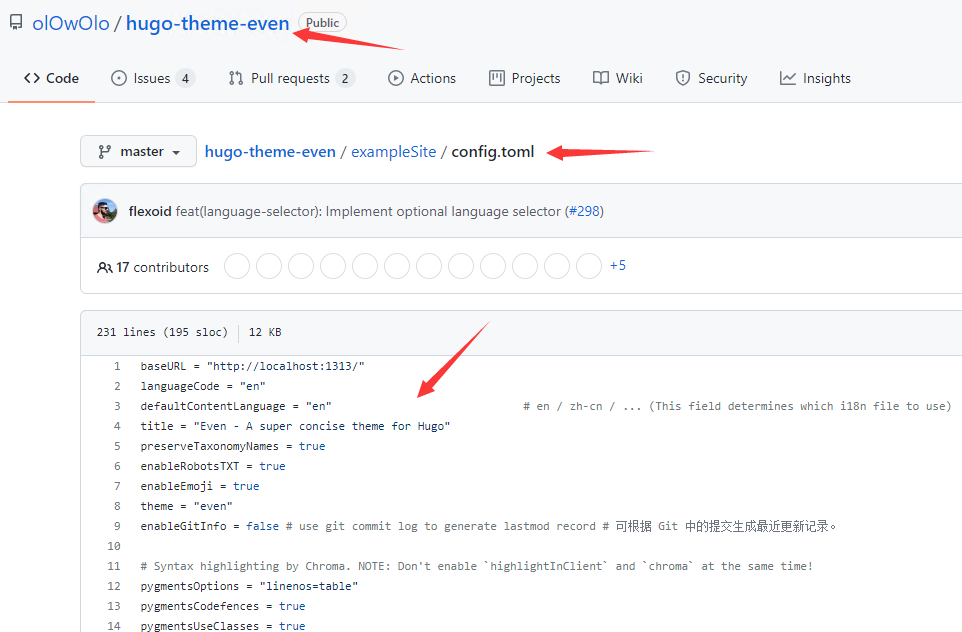Open exampleSite breadcrumb folder link
The width and height of the screenshot is (962, 632).
coord(393,152)
